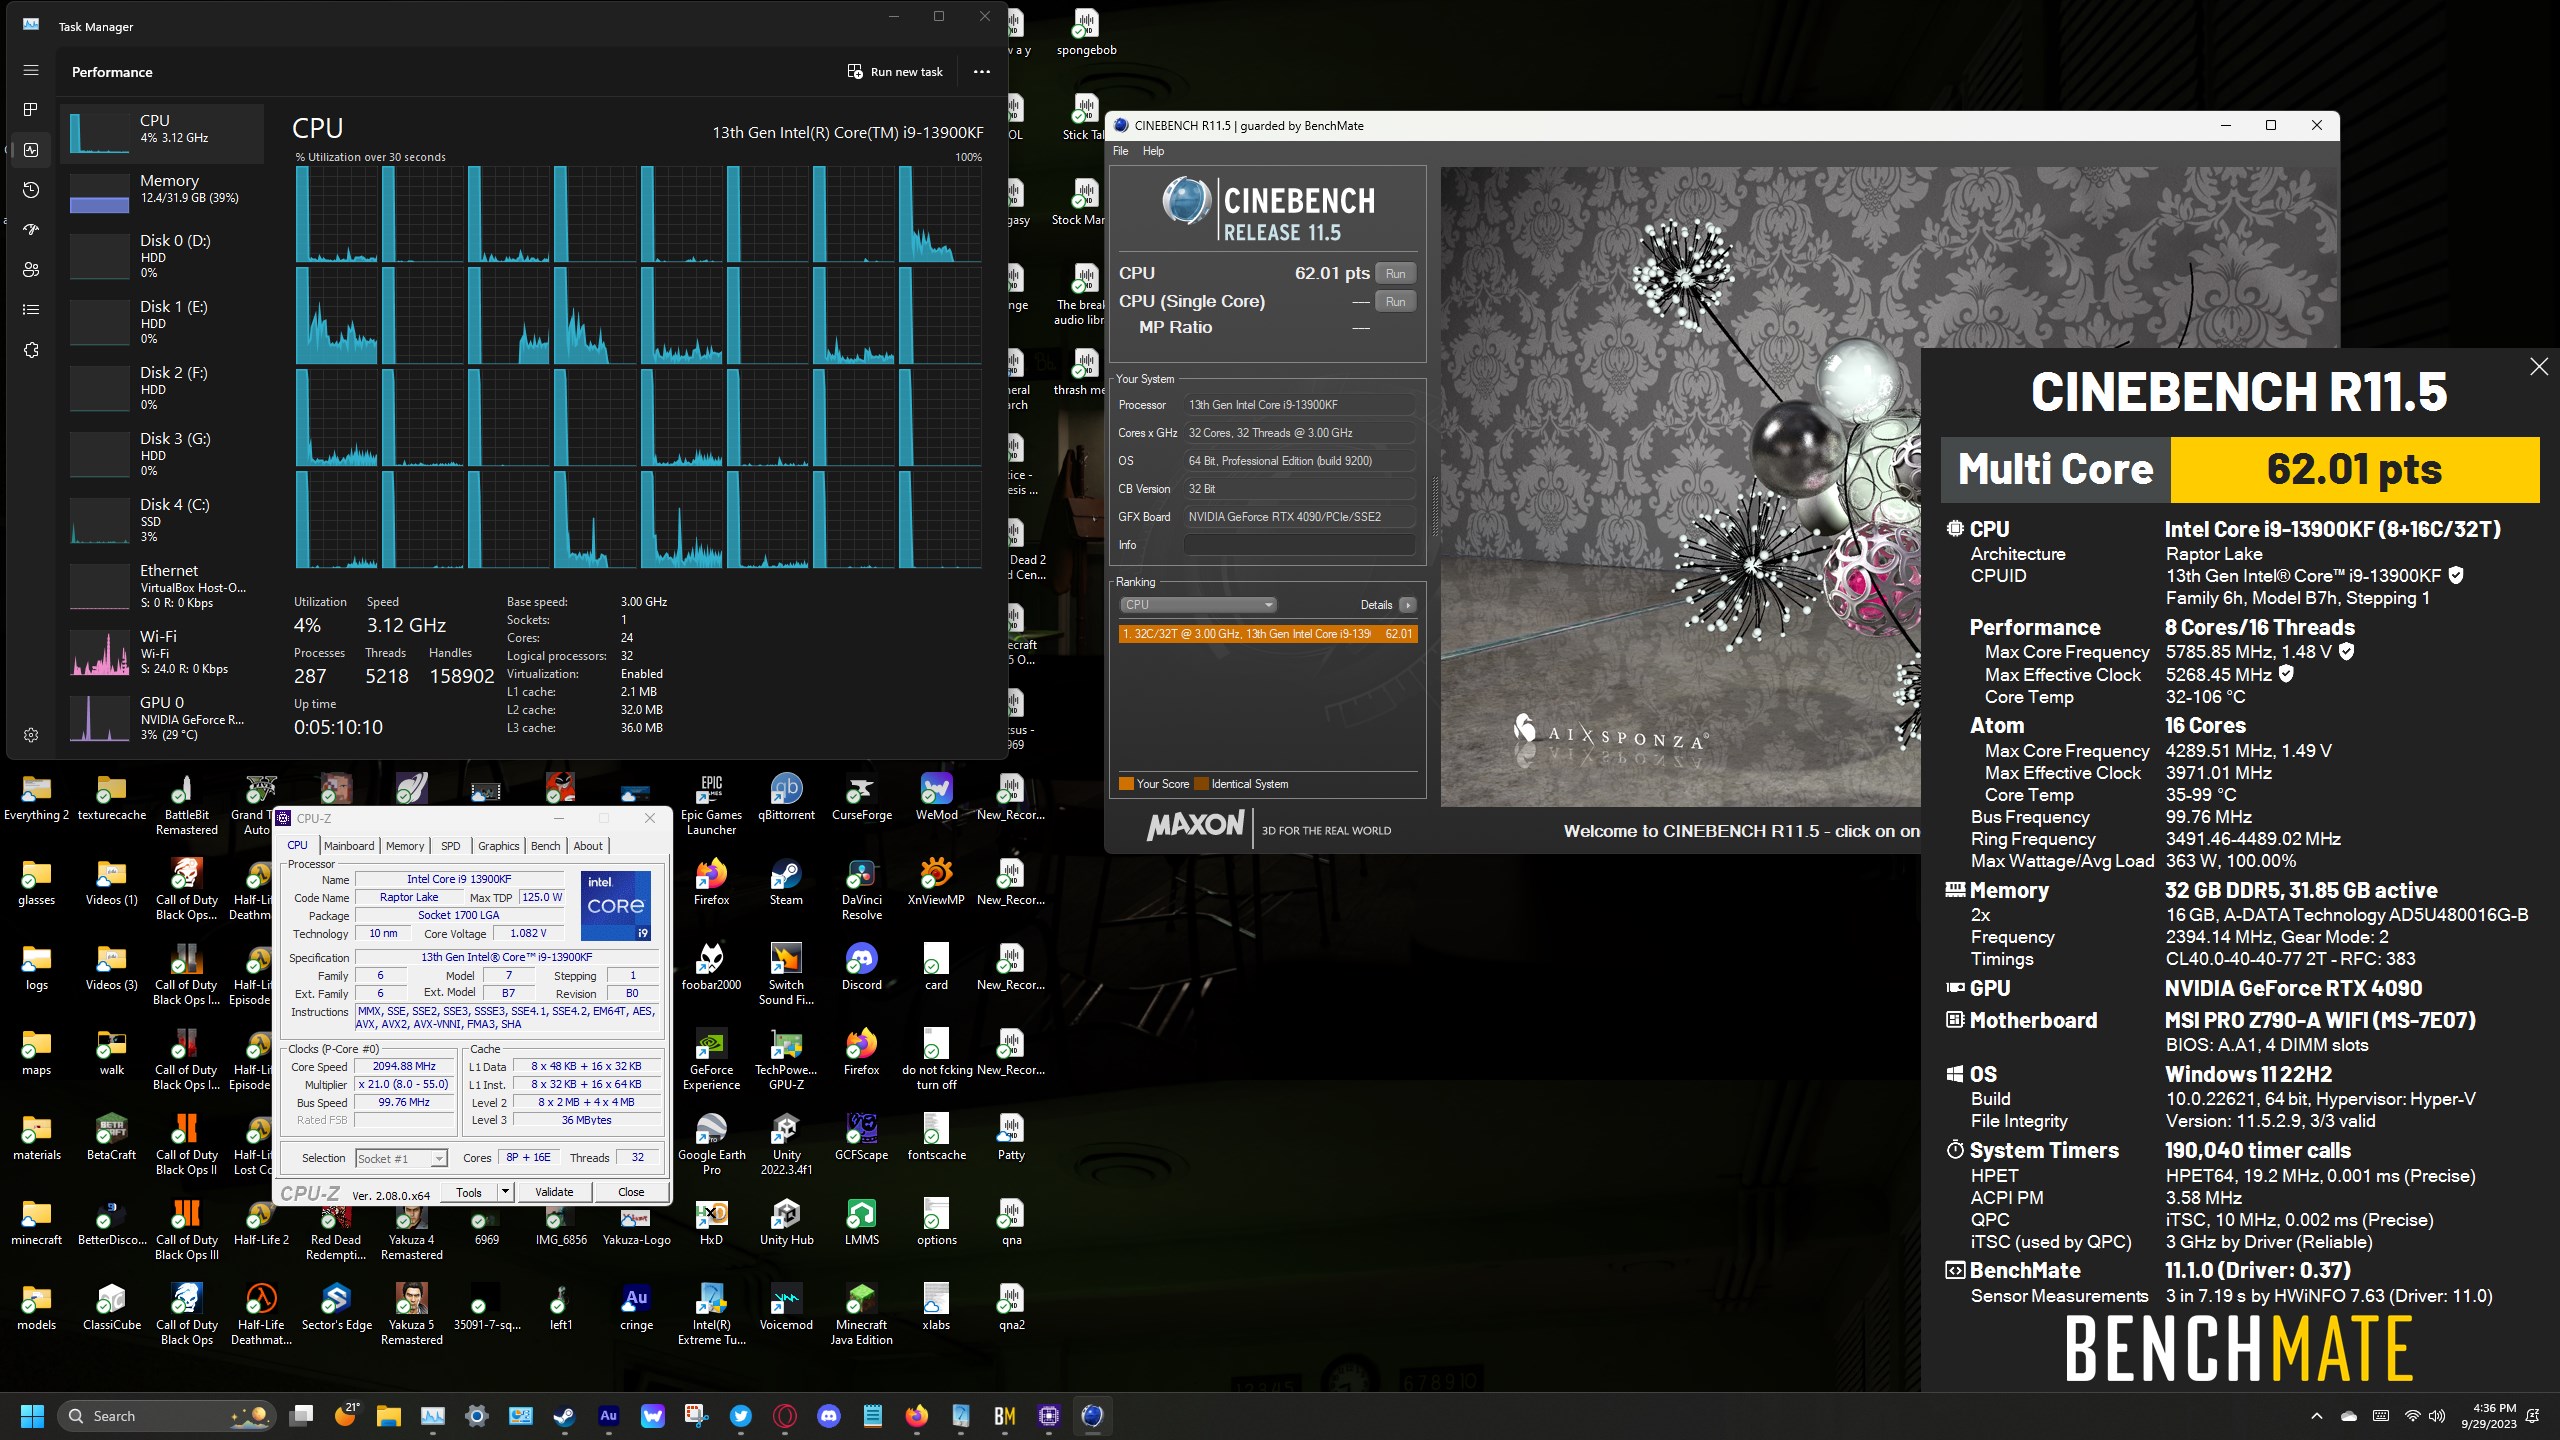Open foobar2000 desktop icon
The width and height of the screenshot is (2560, 1440).
point(711,967)
